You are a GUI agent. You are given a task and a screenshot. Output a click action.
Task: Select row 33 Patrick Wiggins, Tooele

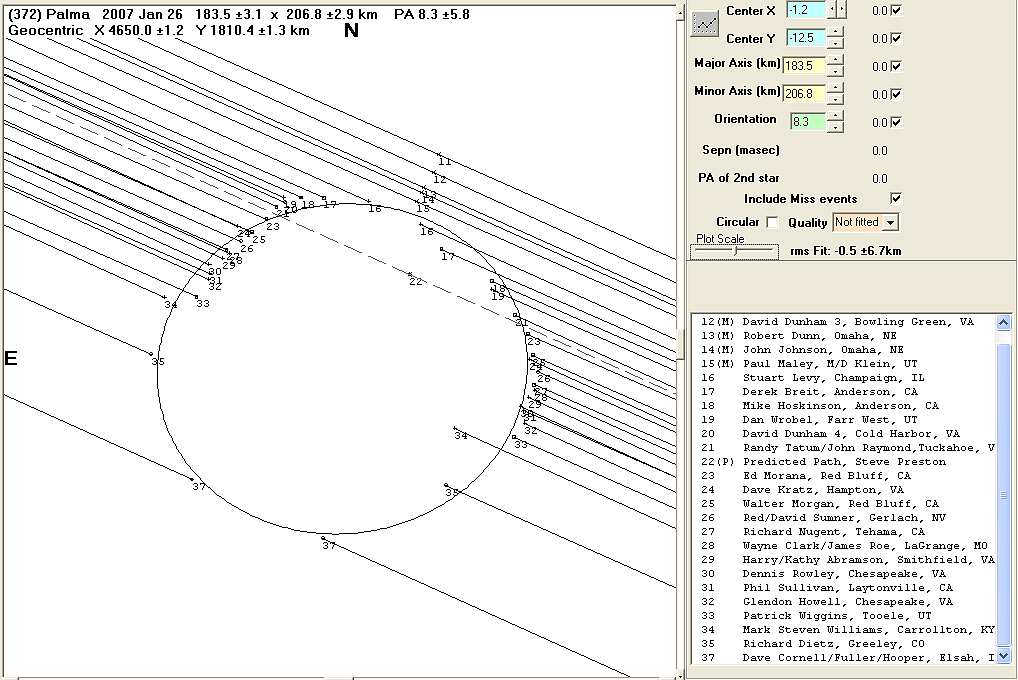click(x=843, y=616)
